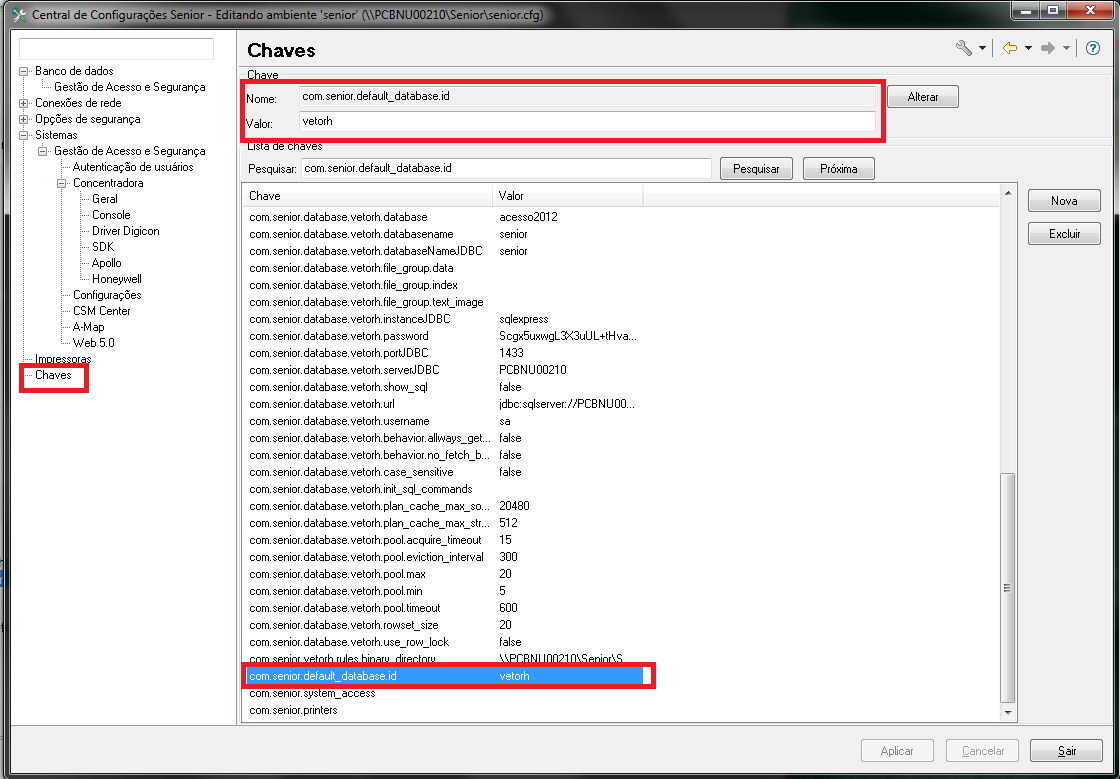This screenshot has height=779, width=1120.
Task: Click the Nova button
Action: point(1064,201)
